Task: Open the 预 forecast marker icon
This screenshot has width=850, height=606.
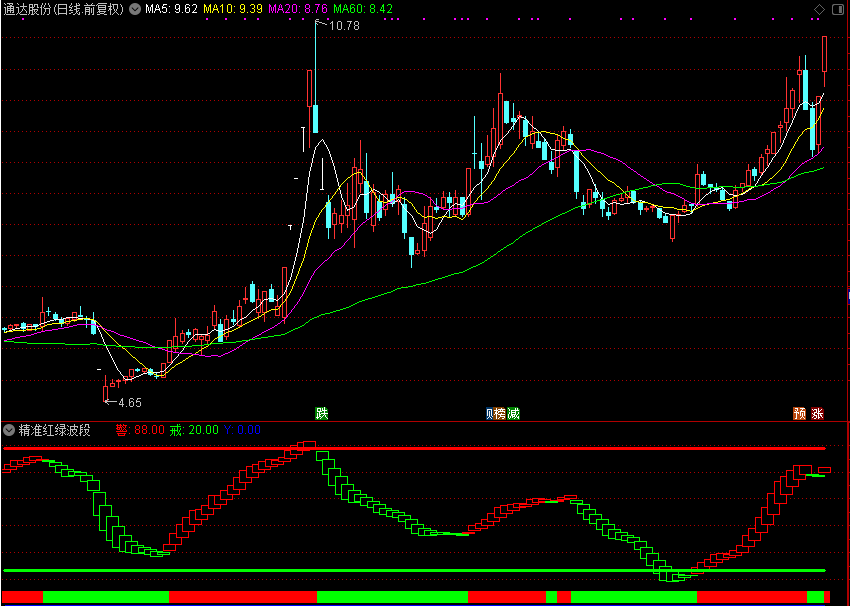Action: pos(799,413)
